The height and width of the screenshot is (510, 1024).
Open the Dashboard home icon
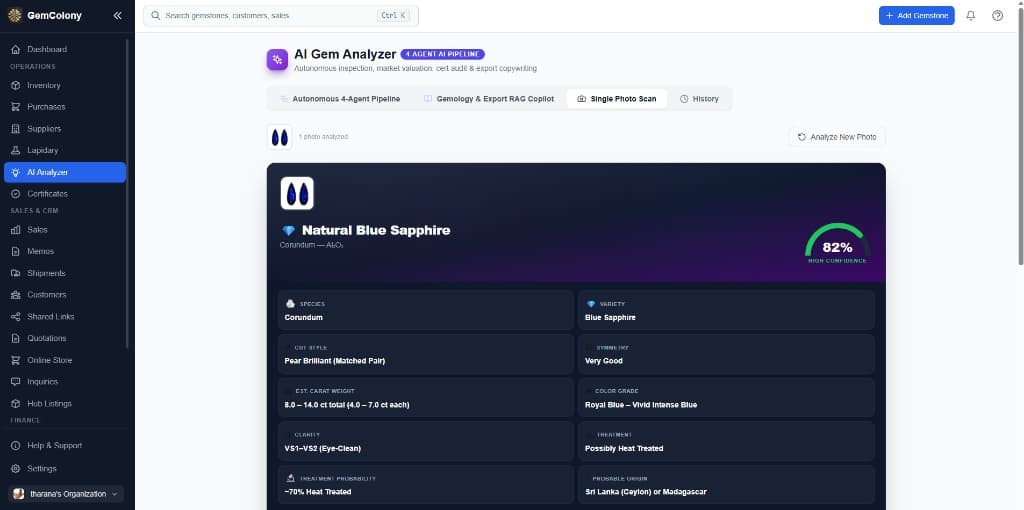click(x=16, y=50)
